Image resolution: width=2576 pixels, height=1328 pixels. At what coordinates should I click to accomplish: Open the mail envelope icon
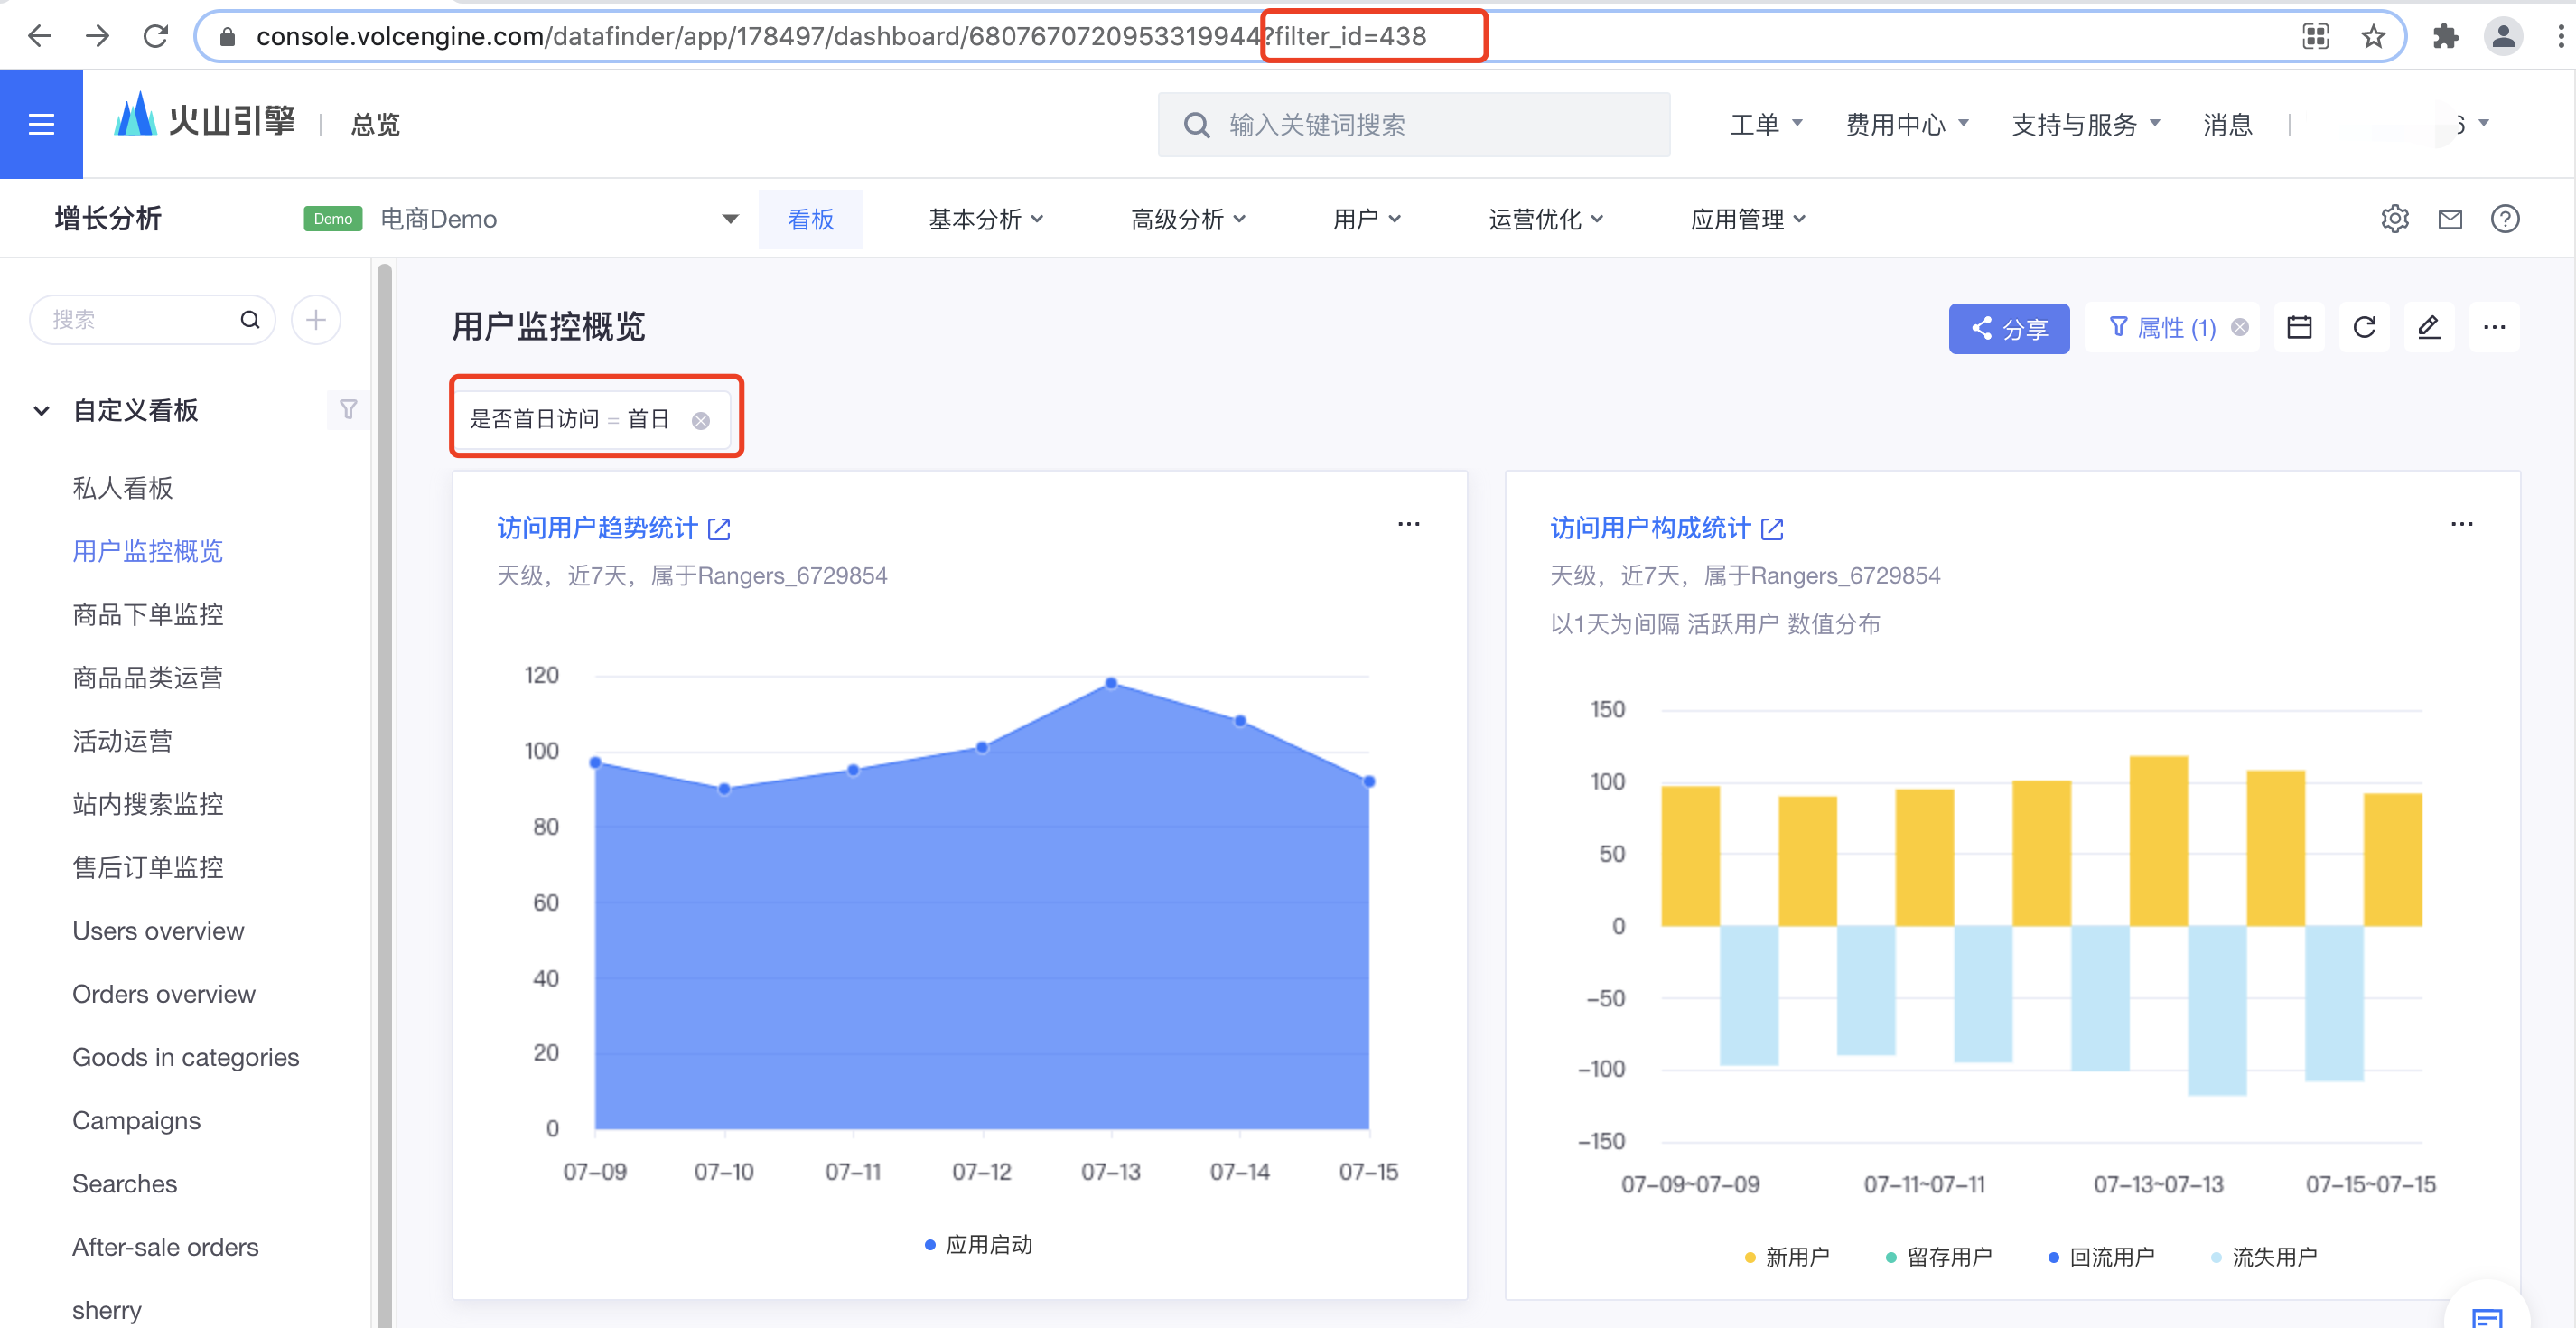point(2450,218)
